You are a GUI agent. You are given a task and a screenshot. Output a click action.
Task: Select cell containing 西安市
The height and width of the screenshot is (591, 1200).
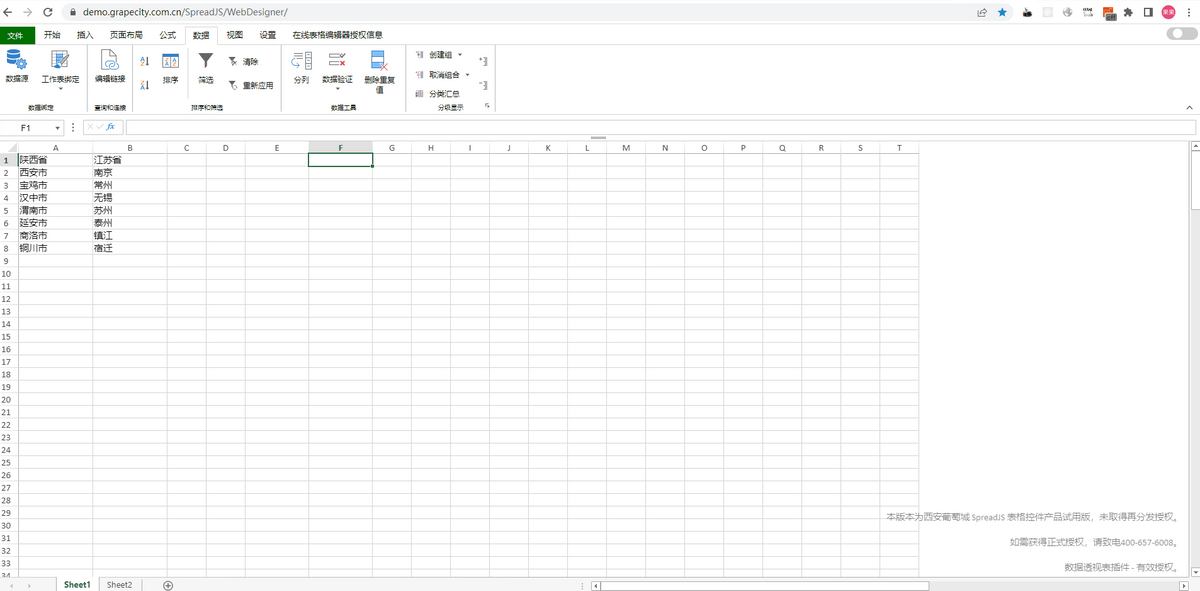(x=55, y=172)
